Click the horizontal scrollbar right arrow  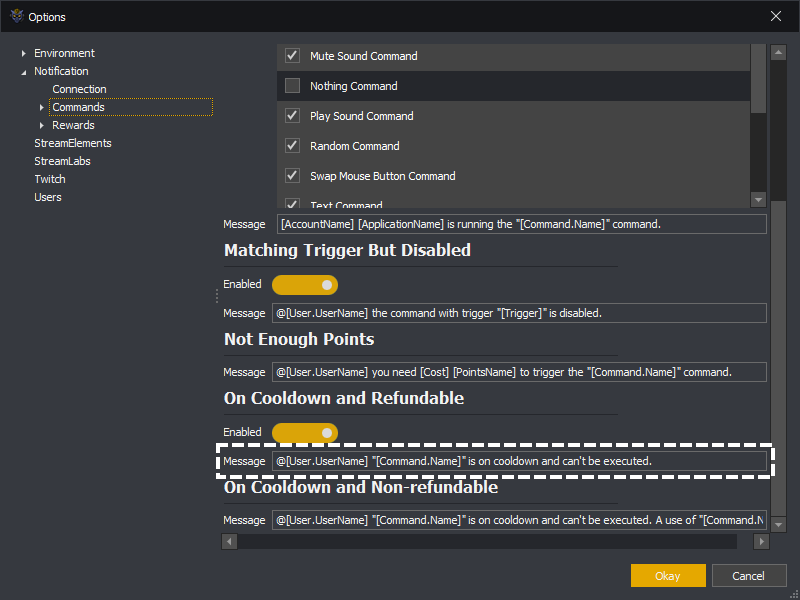(761, 541)
